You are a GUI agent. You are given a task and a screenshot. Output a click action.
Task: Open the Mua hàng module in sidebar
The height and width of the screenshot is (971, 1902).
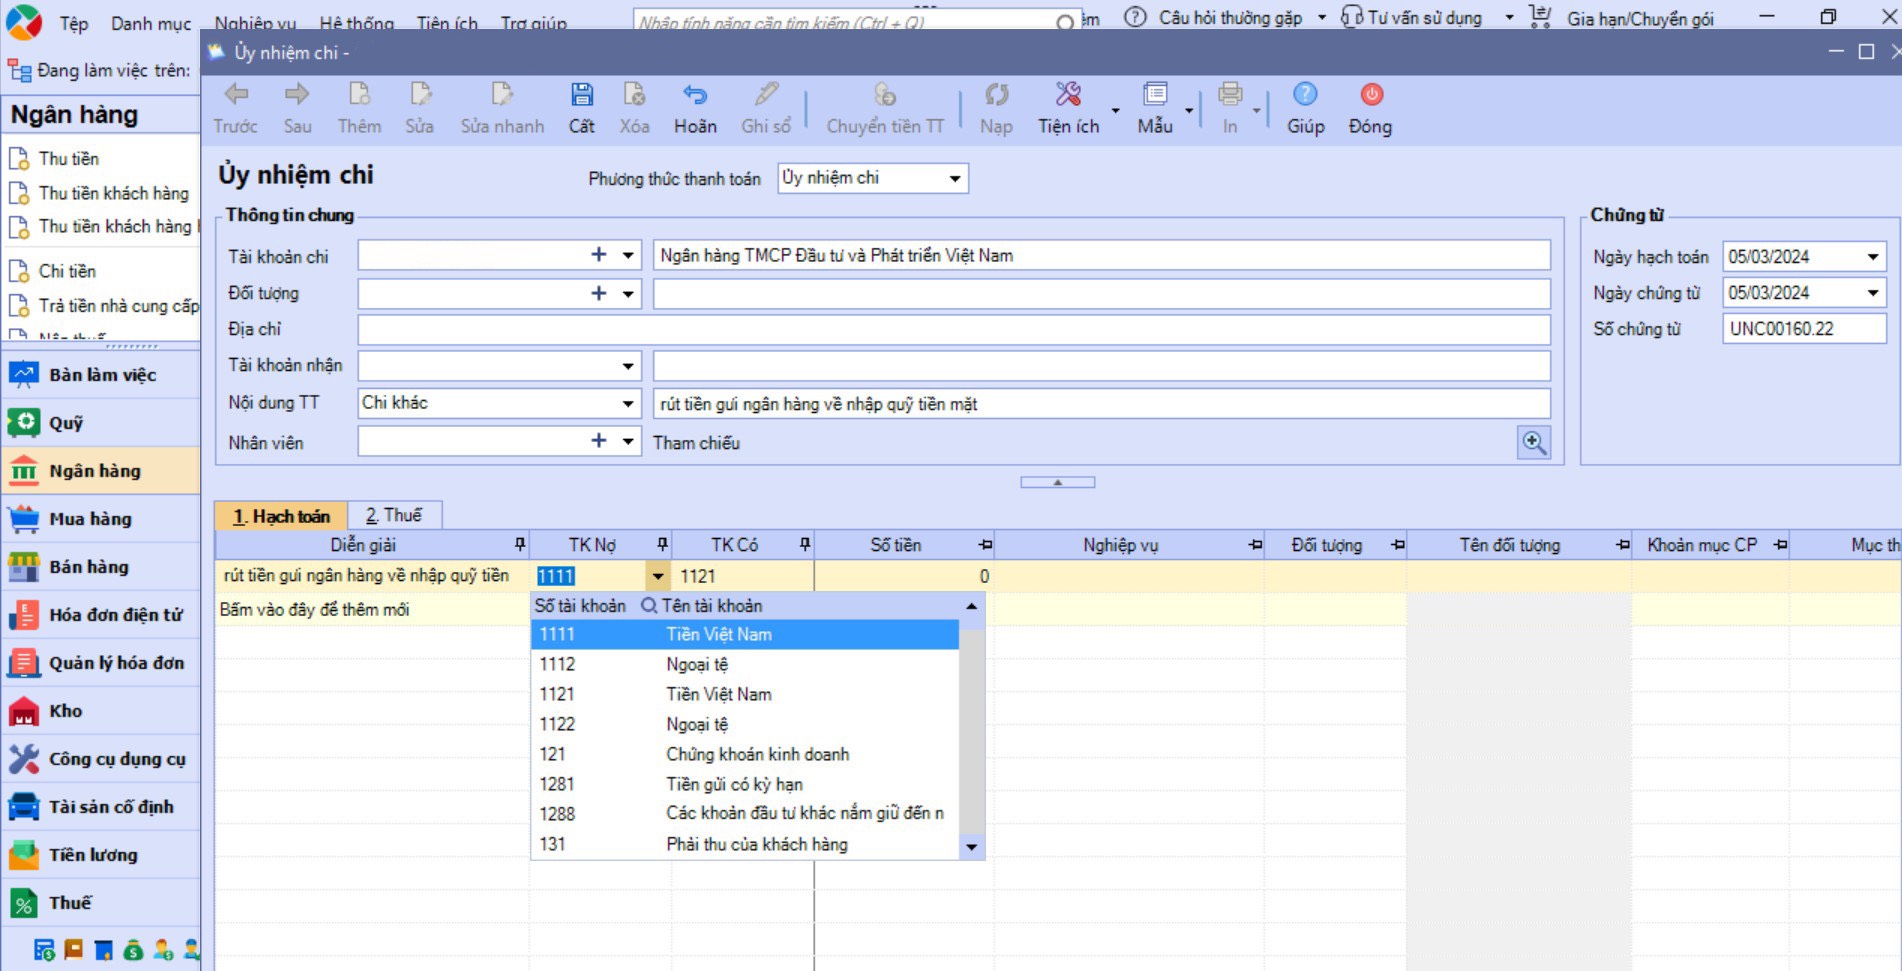pyautogui.click(x=90, y=519)
